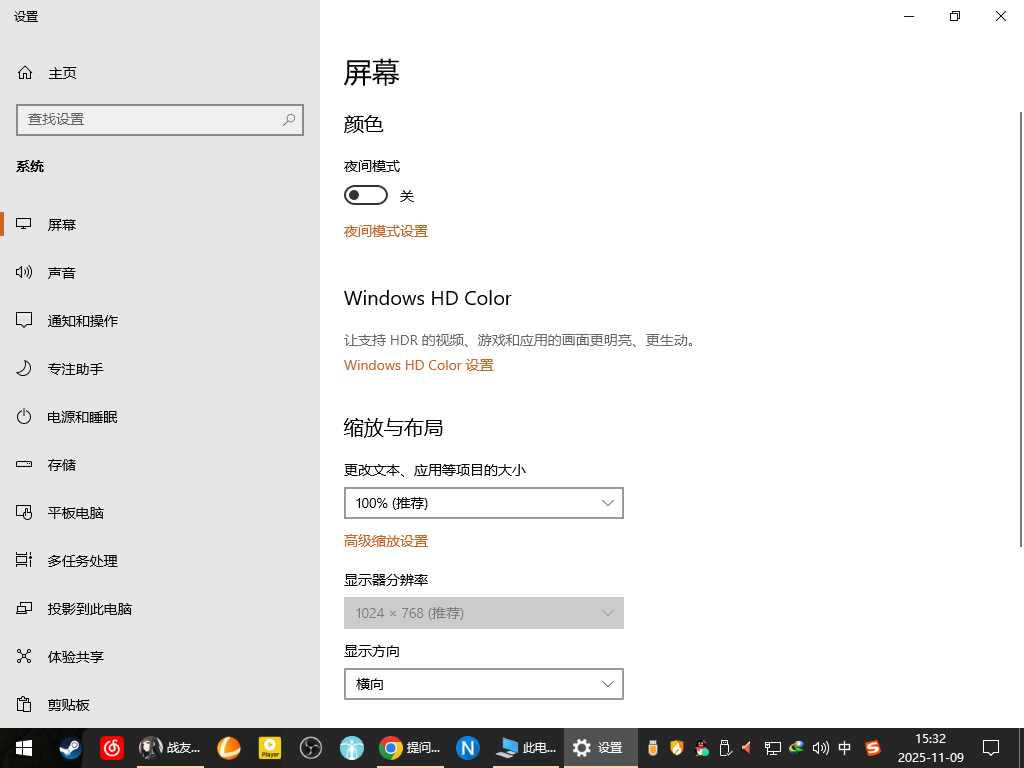Minimize the Settings window
The width and height of the screenshot is (1024, 768).
pos(909,16)
